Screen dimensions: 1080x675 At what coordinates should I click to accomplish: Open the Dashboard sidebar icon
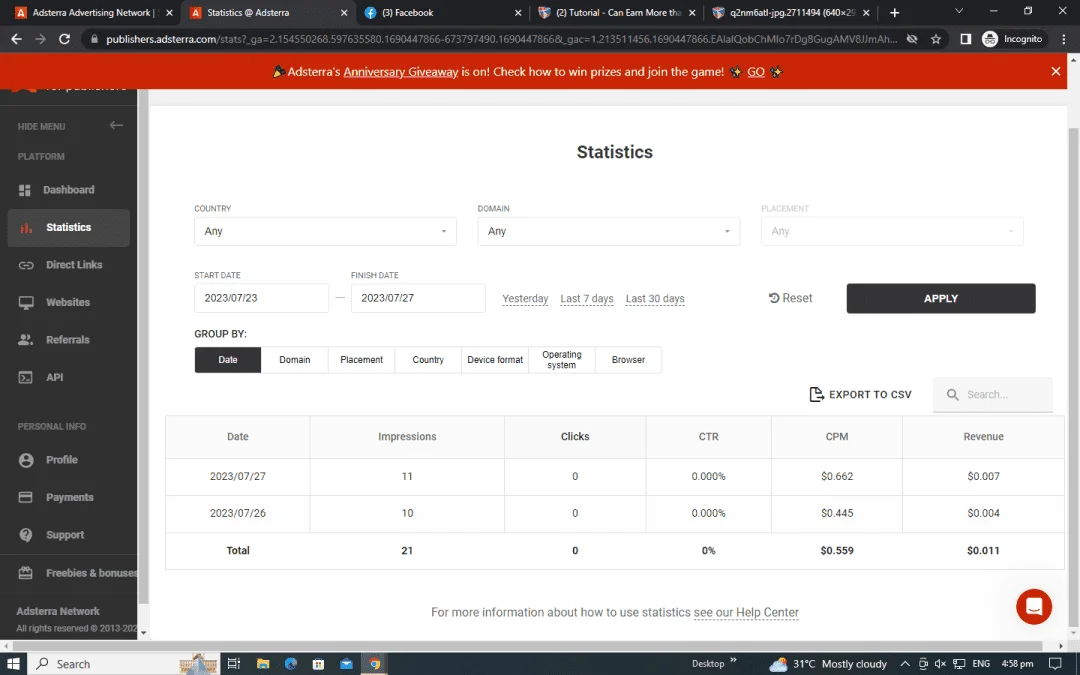25,190
